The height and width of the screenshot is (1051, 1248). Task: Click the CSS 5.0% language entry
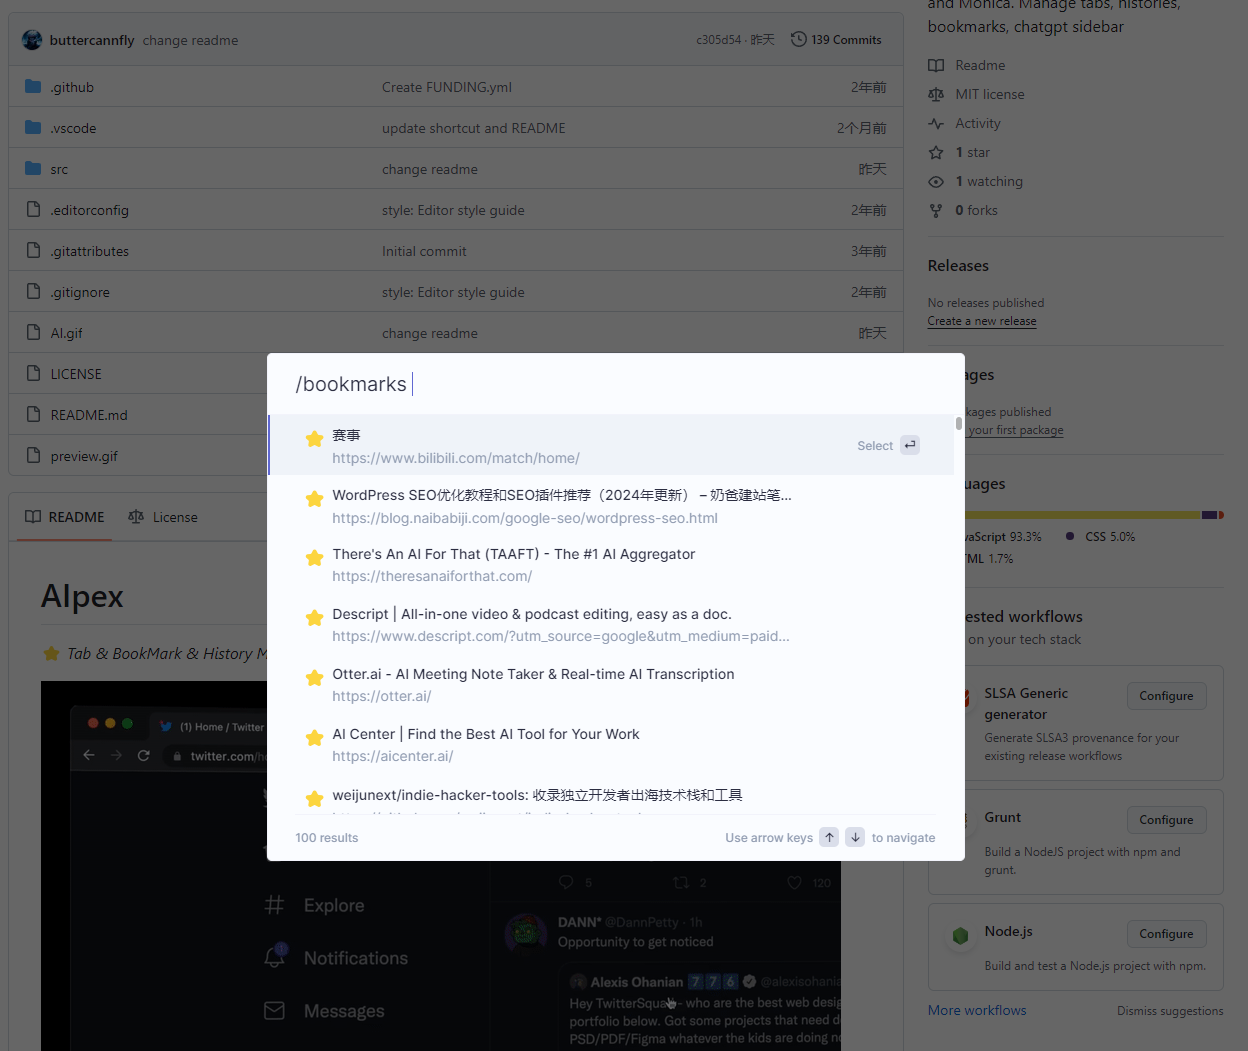pos(1101,537)
